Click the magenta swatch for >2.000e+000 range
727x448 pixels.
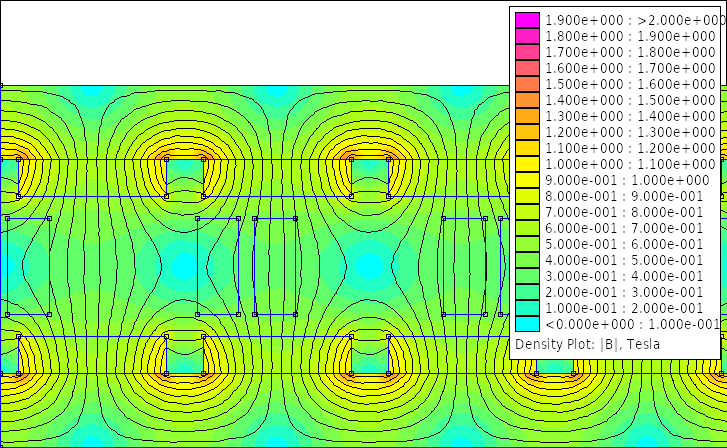coord(527,20)
